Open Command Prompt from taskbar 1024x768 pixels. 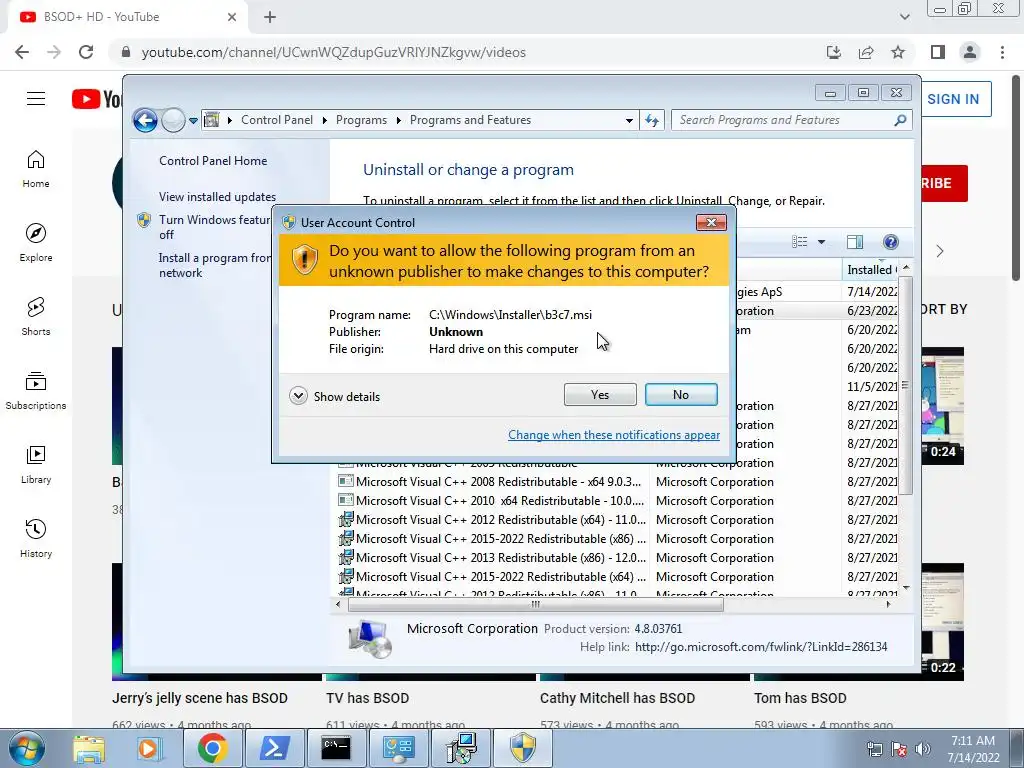click(336, 748)
